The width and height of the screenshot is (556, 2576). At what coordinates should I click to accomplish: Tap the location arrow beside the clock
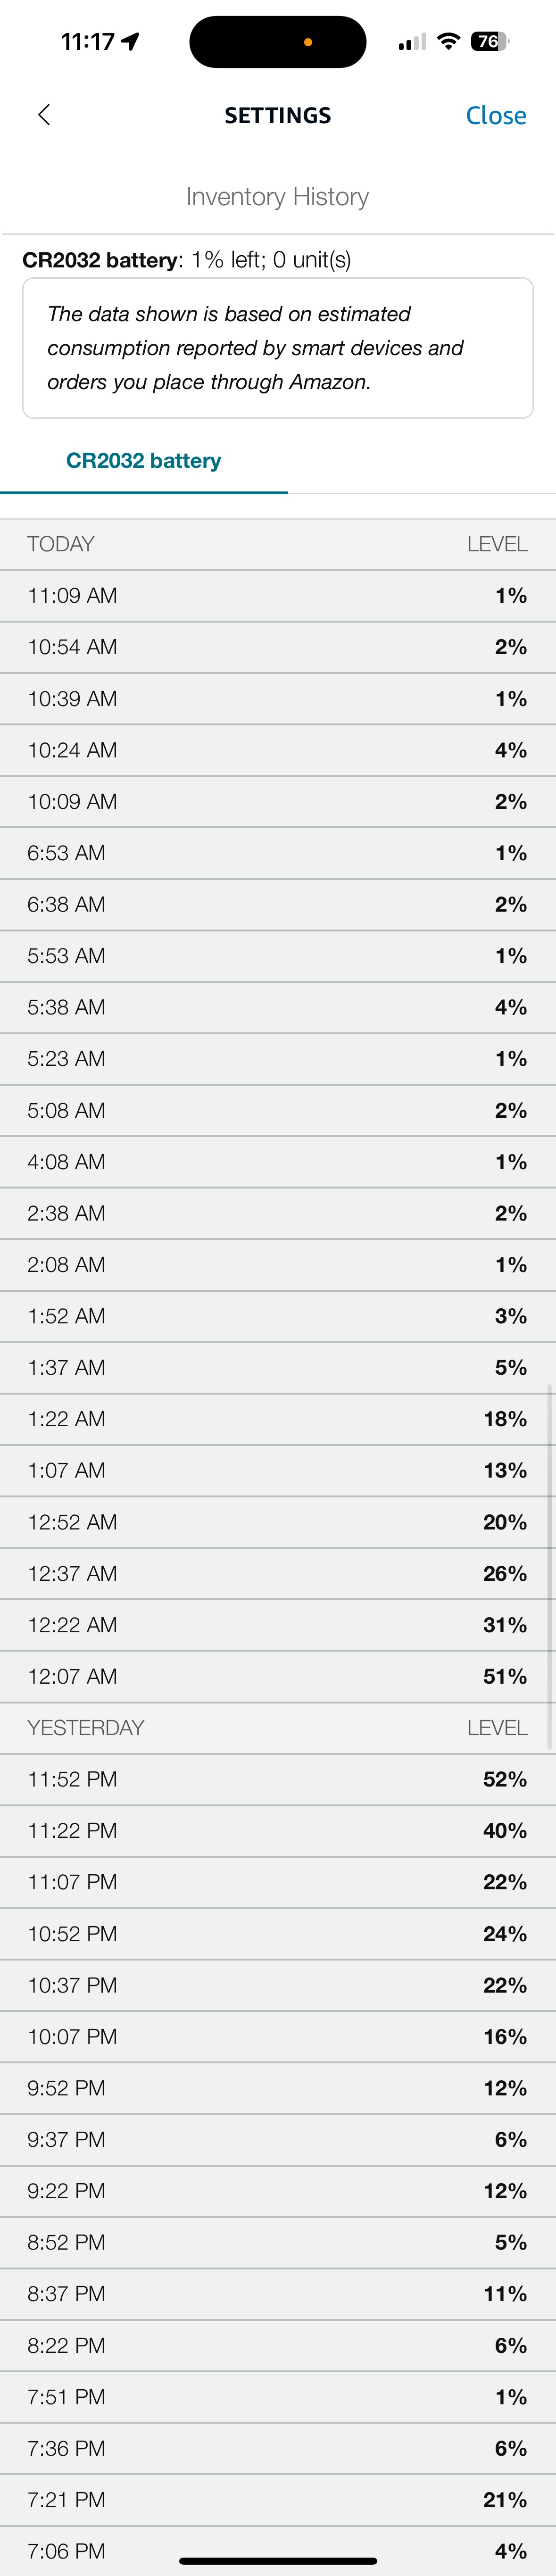(130, 41)
